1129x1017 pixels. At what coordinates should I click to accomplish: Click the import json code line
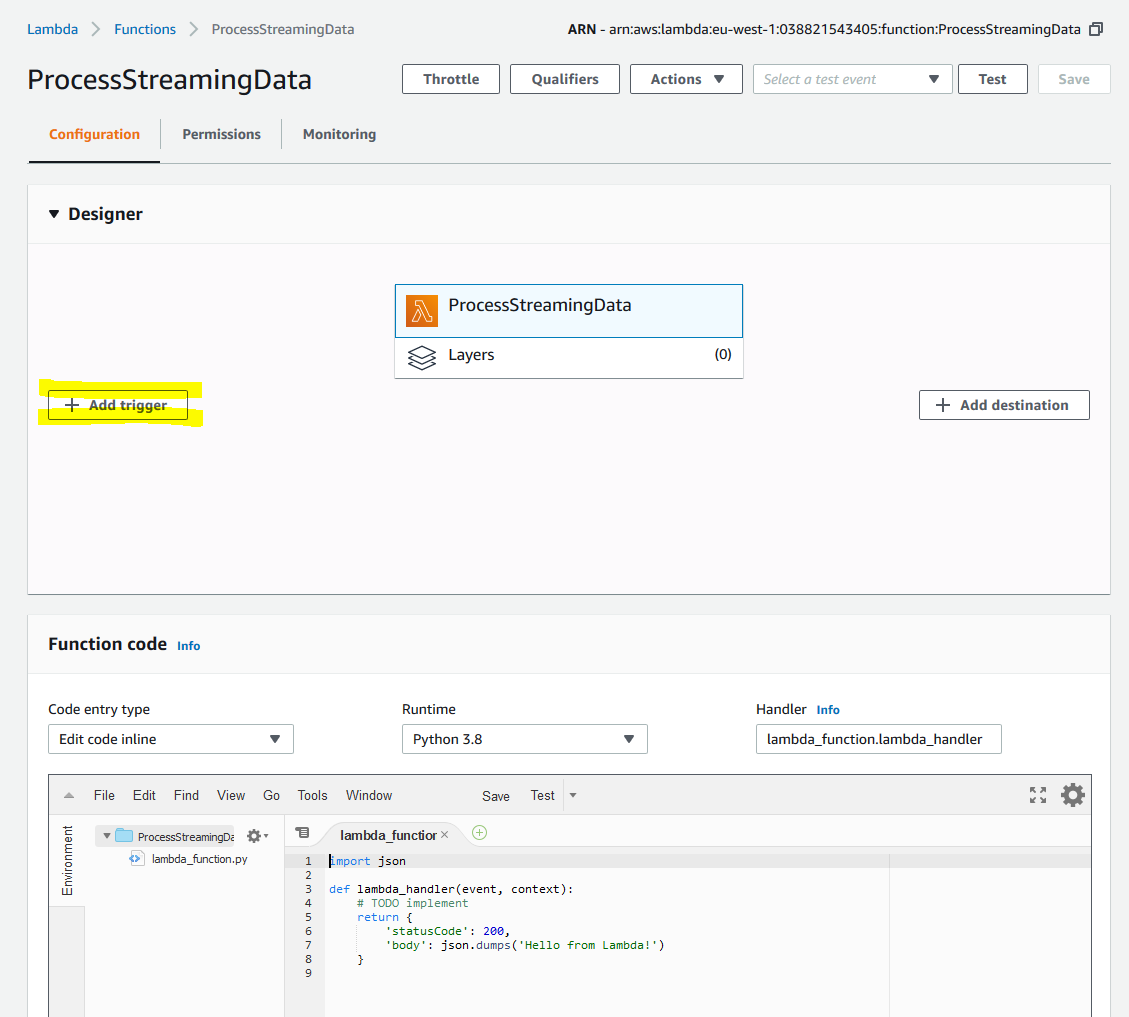click(x=367, y=861)
